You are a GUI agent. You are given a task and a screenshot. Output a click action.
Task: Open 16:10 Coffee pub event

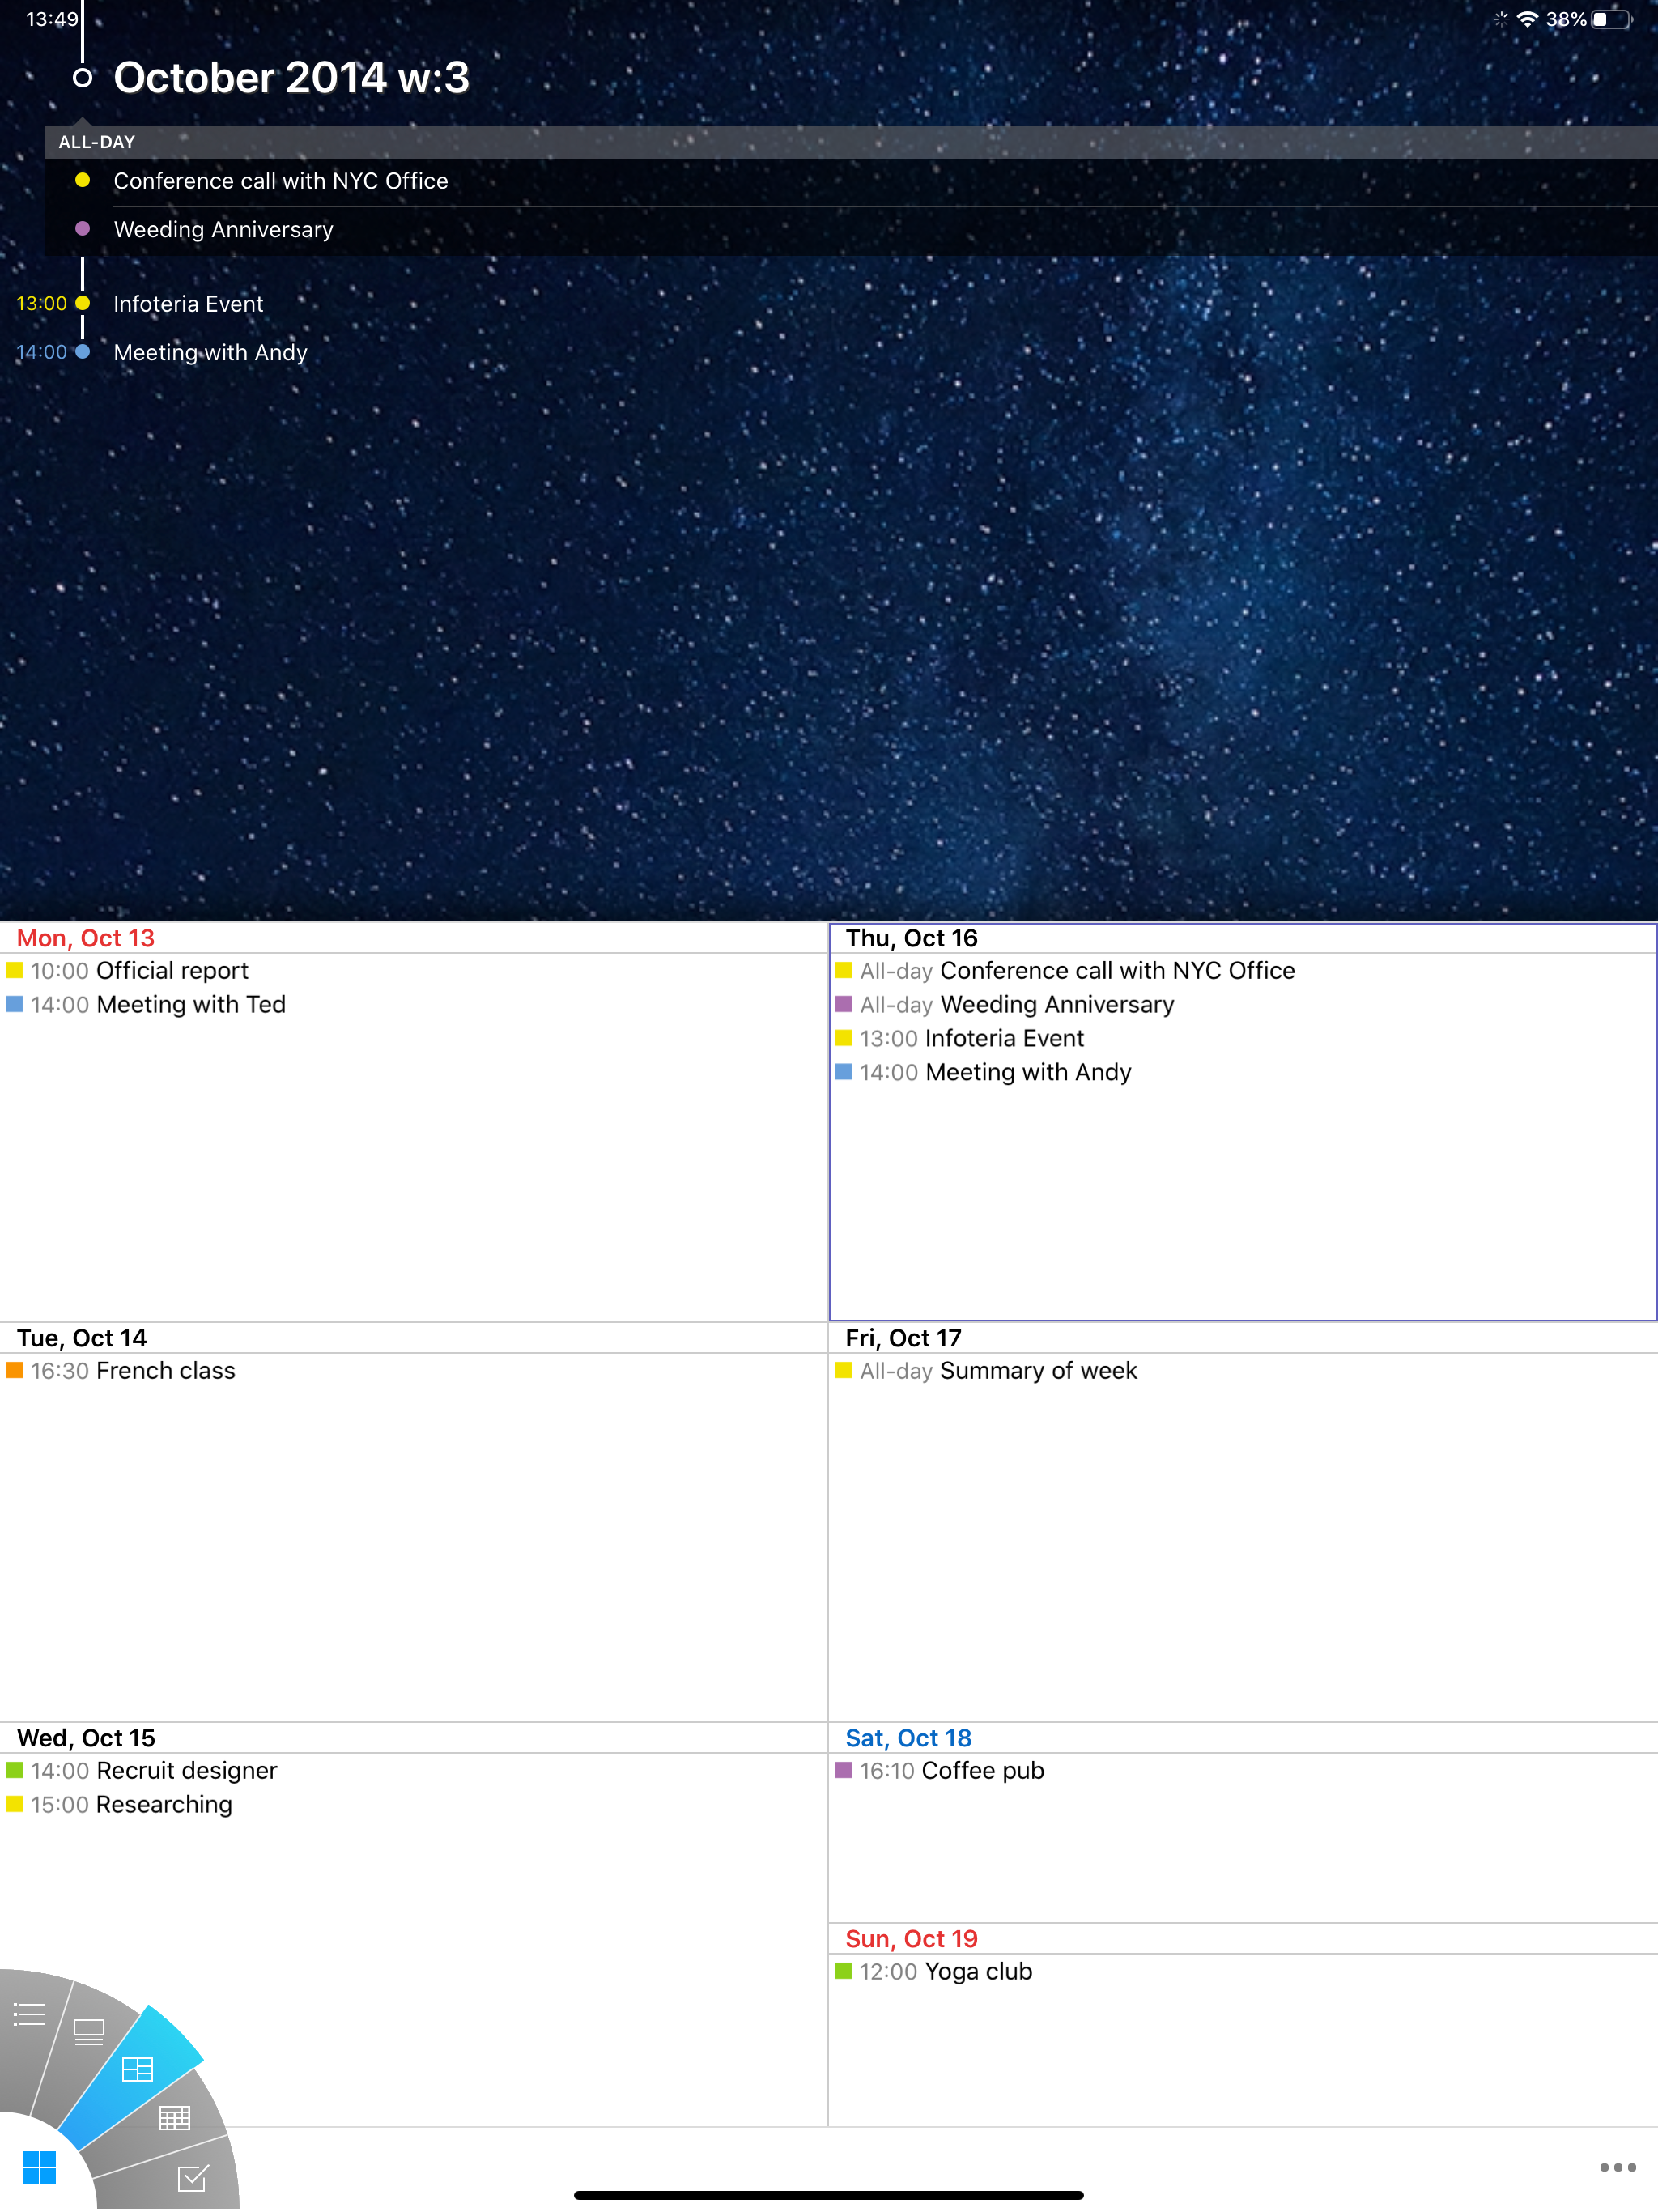(x=939, y=1771)
